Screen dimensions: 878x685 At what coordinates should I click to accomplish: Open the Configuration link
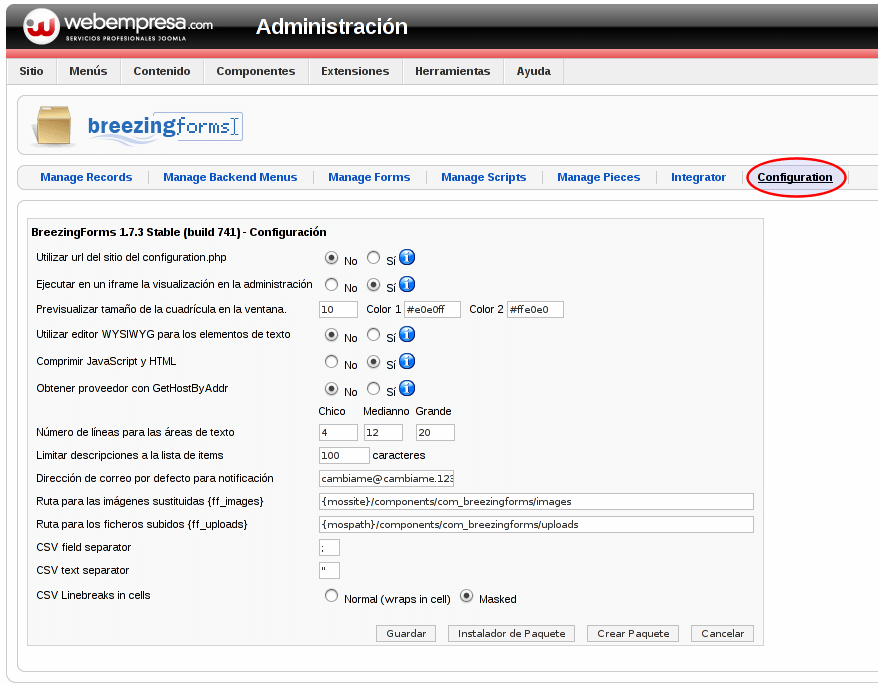[795, 177]
